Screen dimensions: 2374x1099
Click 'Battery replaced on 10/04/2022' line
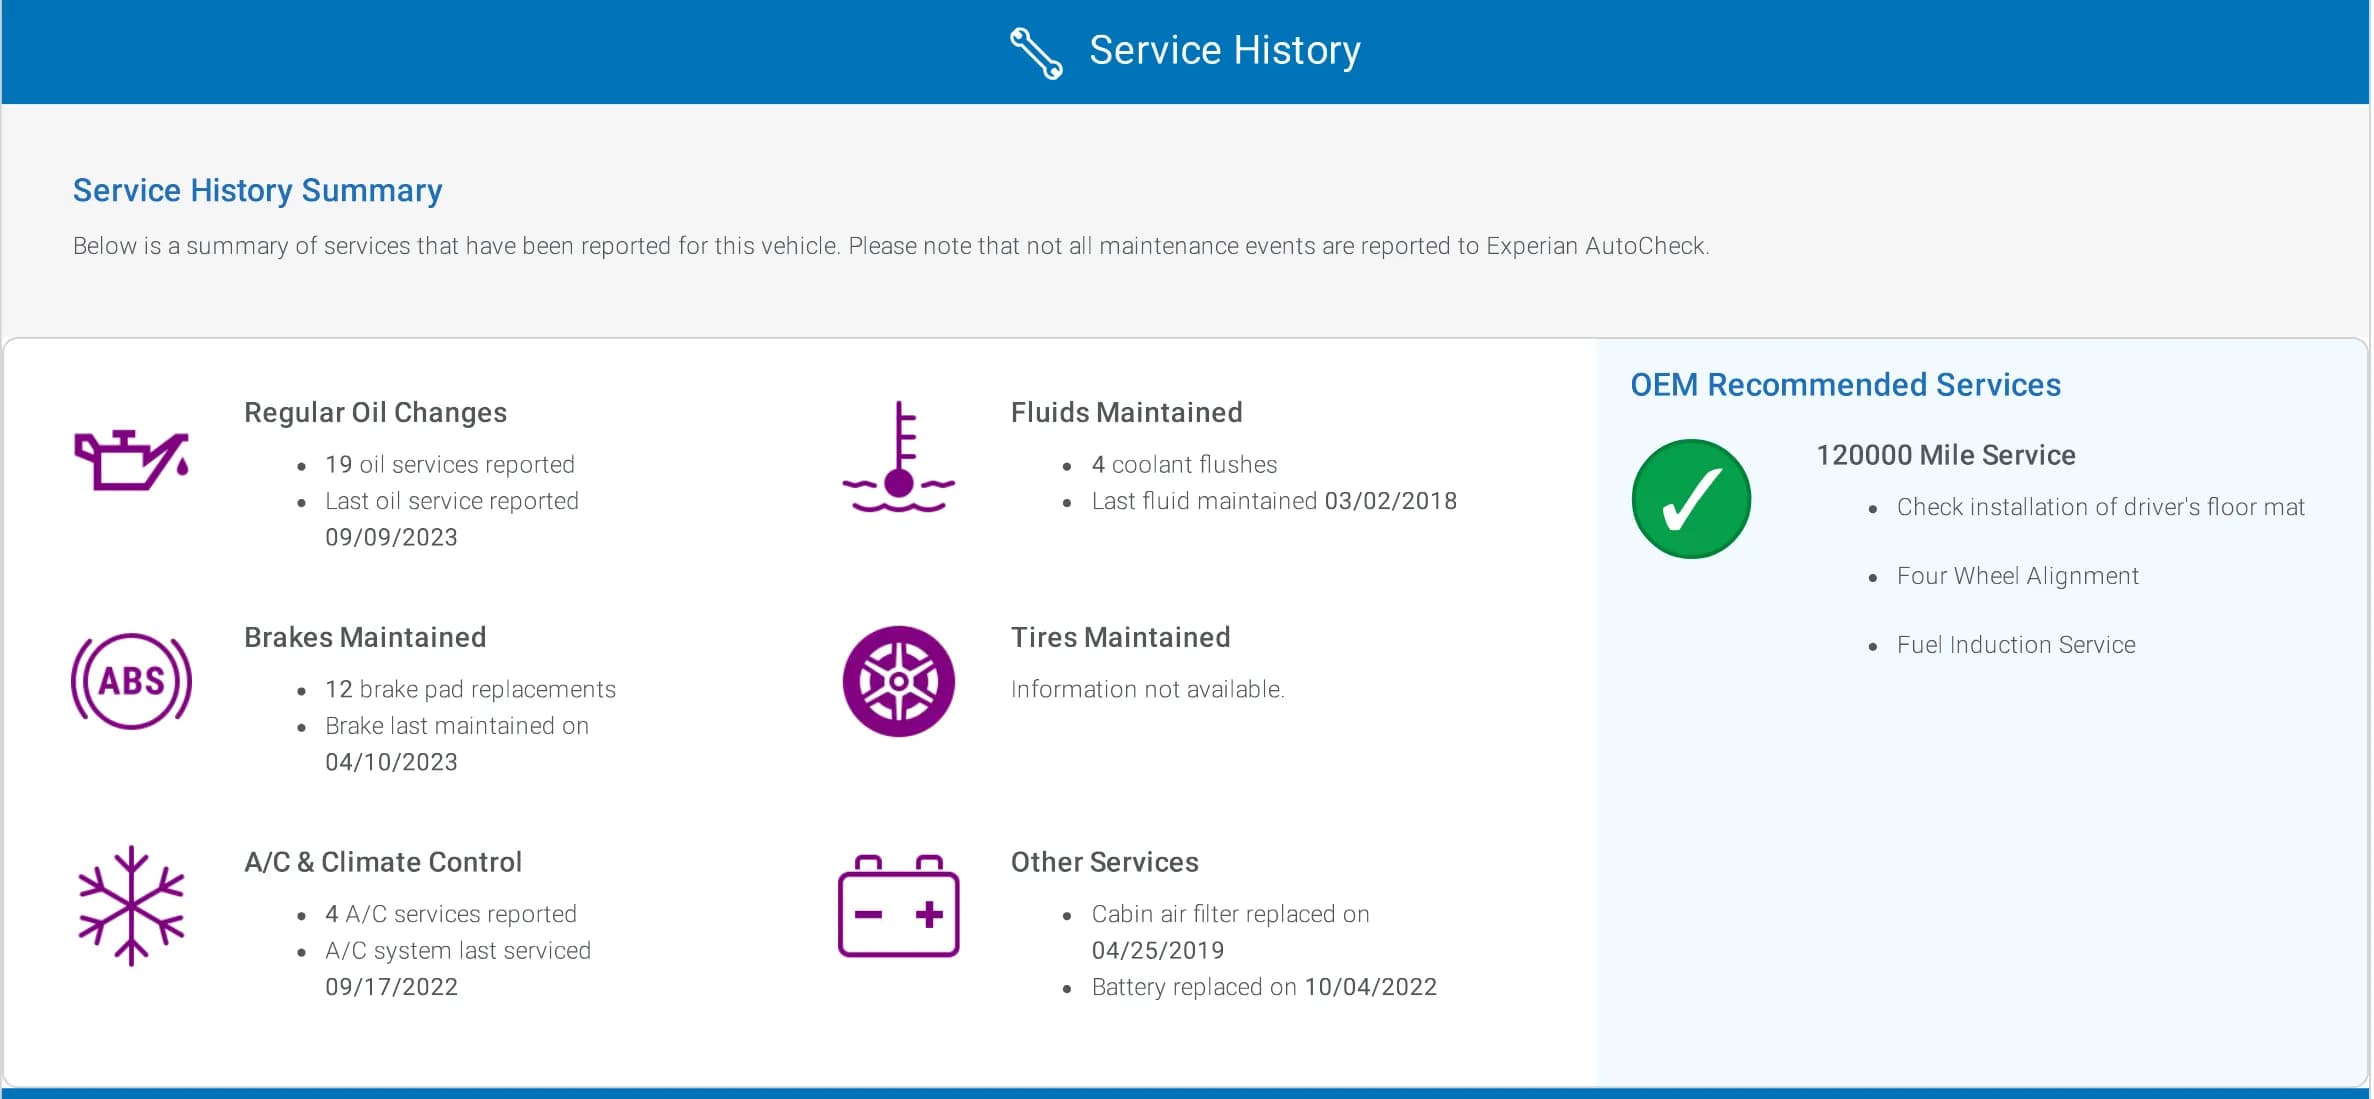click(1264, 988)
